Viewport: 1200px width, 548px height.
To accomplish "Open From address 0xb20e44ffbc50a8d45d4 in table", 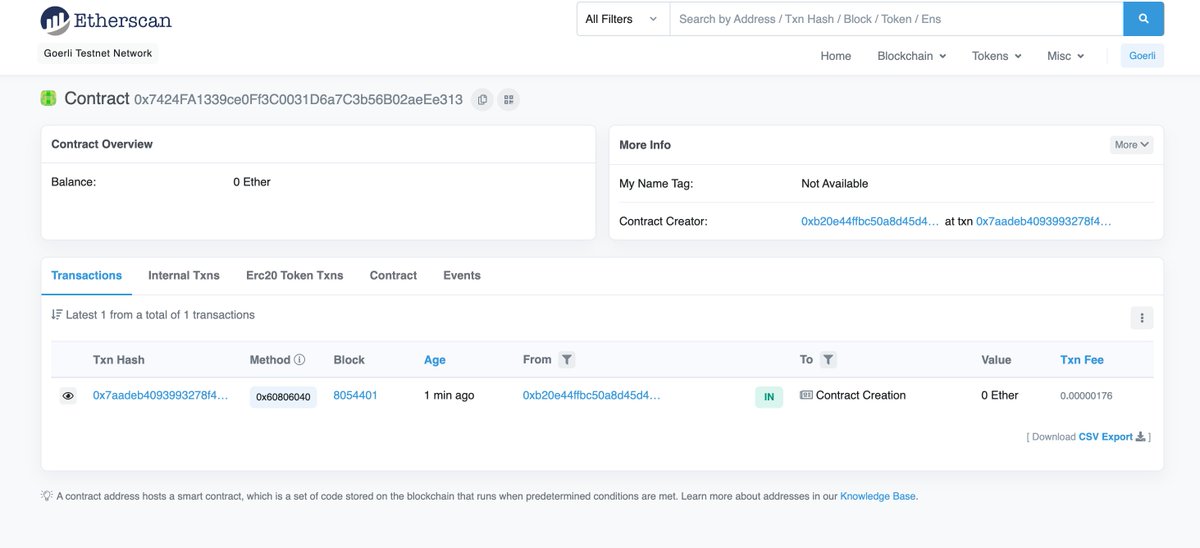I will tap(592, 396).
